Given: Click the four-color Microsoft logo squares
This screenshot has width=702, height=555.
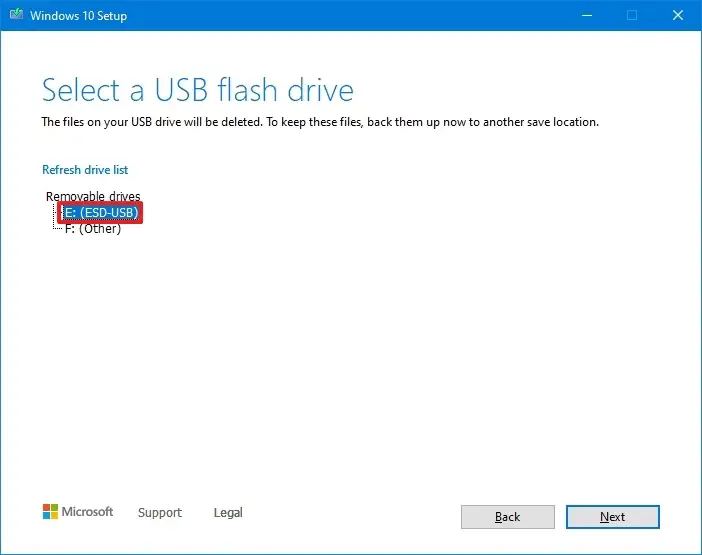Looking at the screenshot, I should [x=50, y=512].
